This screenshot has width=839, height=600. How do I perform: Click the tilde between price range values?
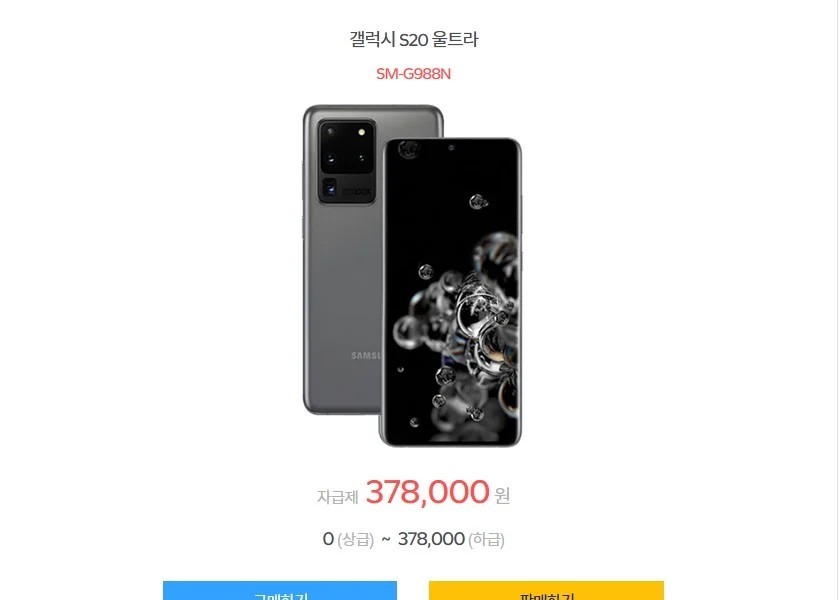point(386,539)
